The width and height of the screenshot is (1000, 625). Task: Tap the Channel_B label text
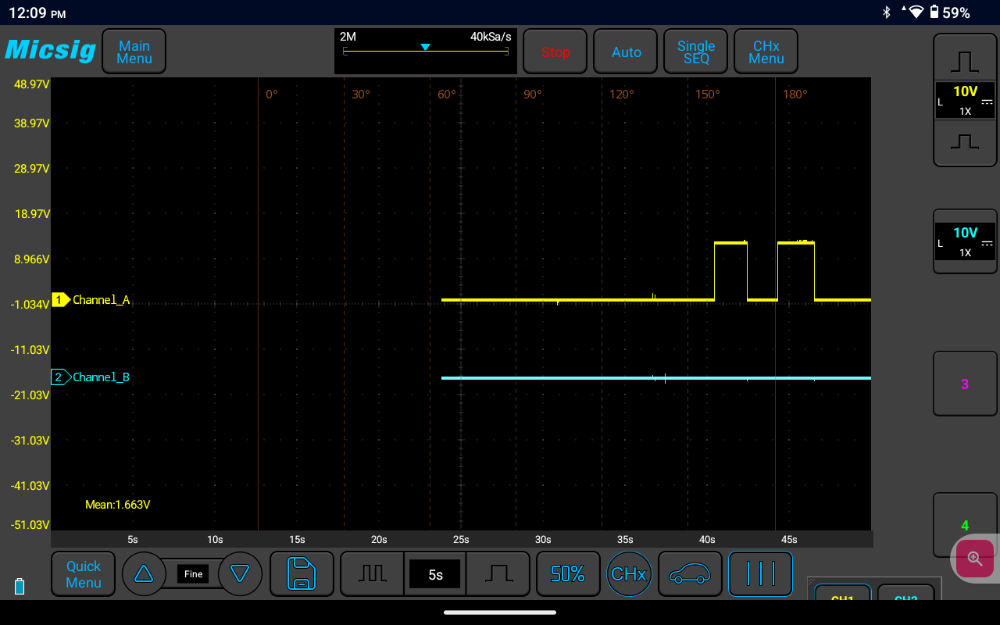tap(101, 377)
